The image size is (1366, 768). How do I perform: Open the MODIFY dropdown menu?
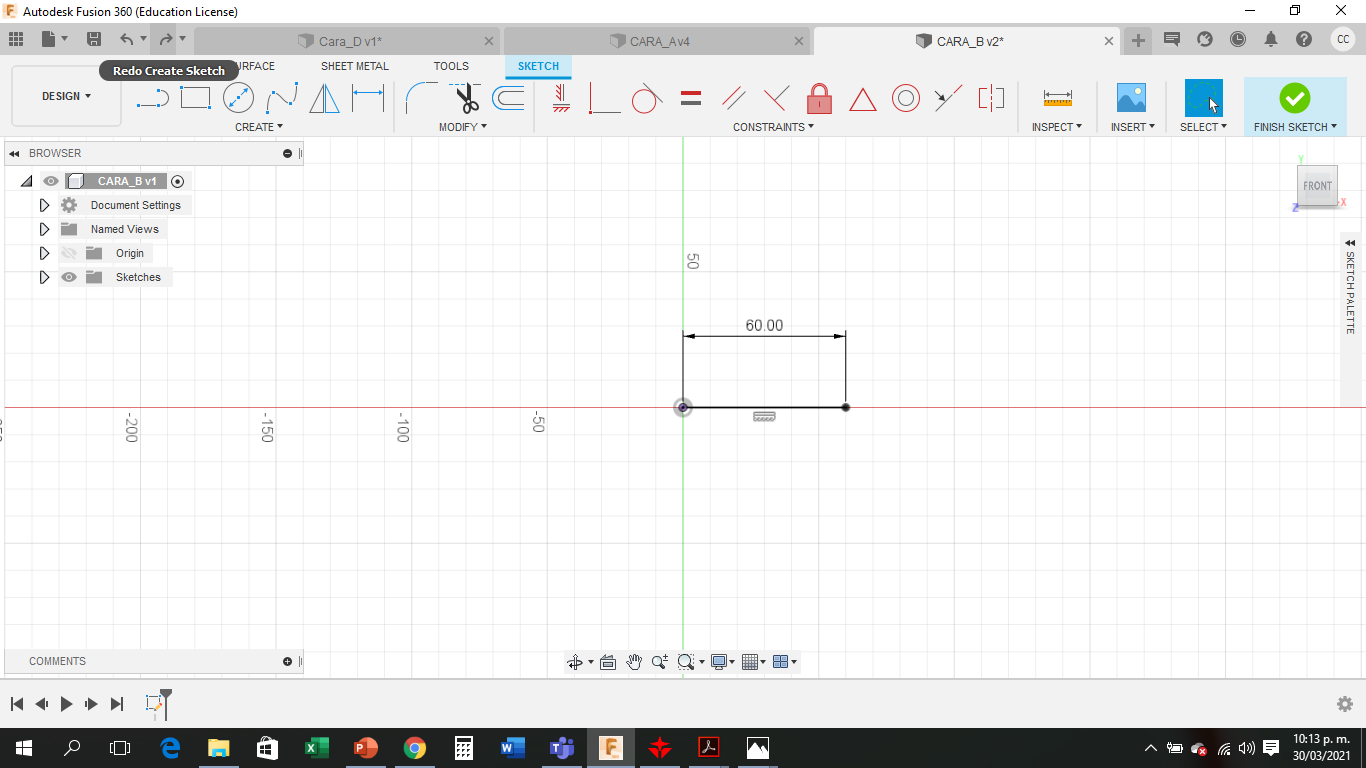pyautogui.click(x=463, y=127)
